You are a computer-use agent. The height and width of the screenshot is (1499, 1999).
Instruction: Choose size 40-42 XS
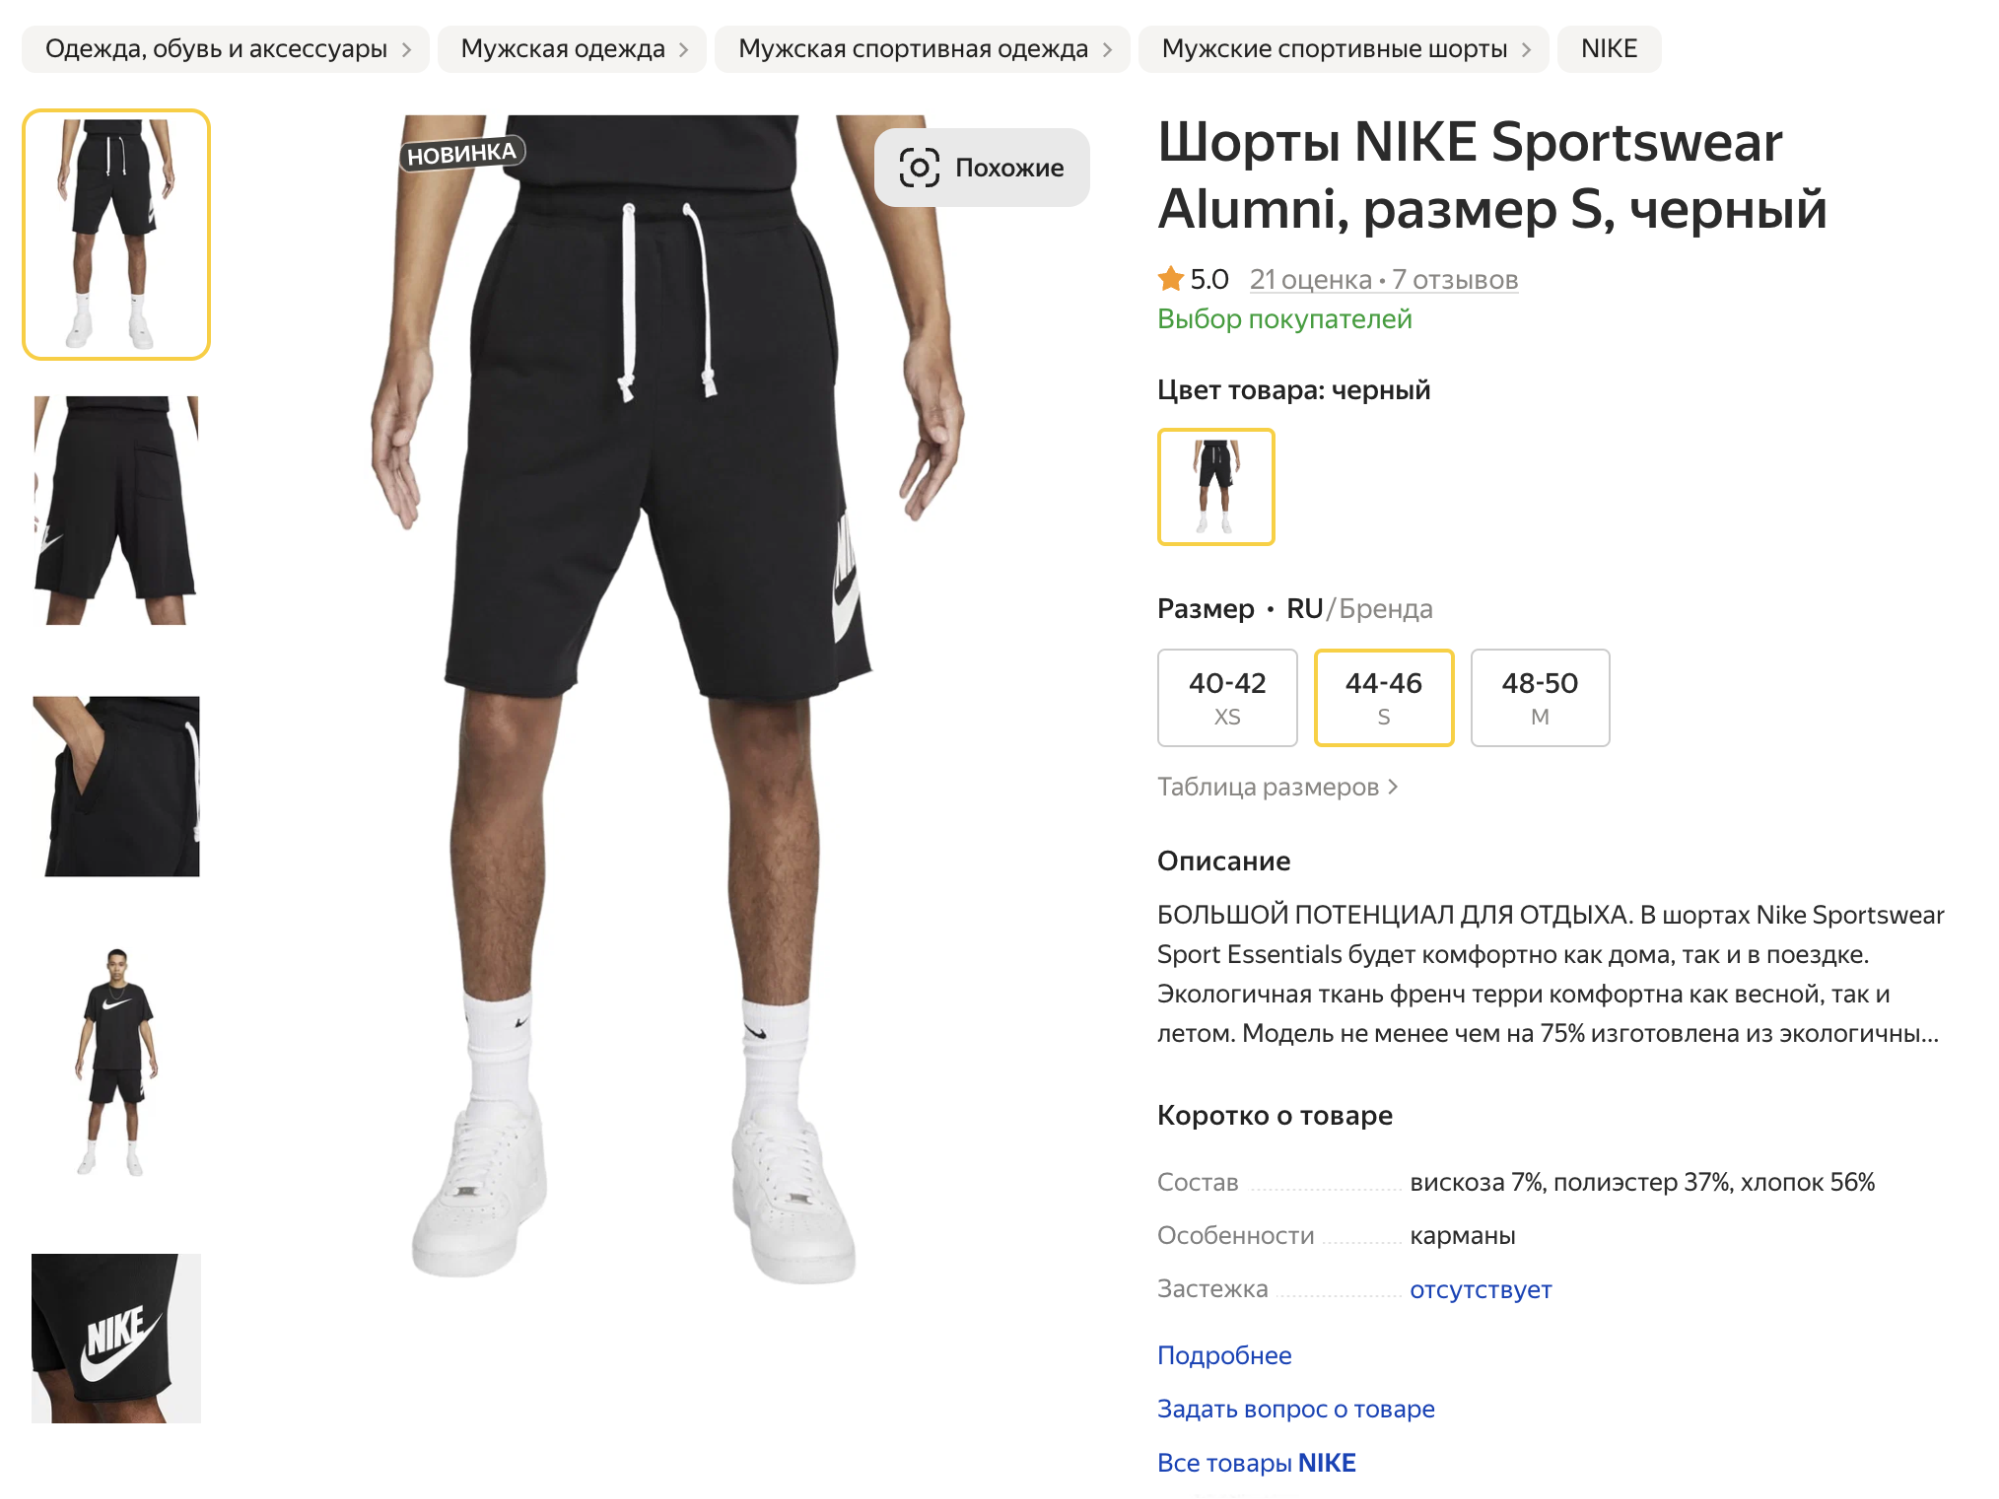click(1227, 697)
